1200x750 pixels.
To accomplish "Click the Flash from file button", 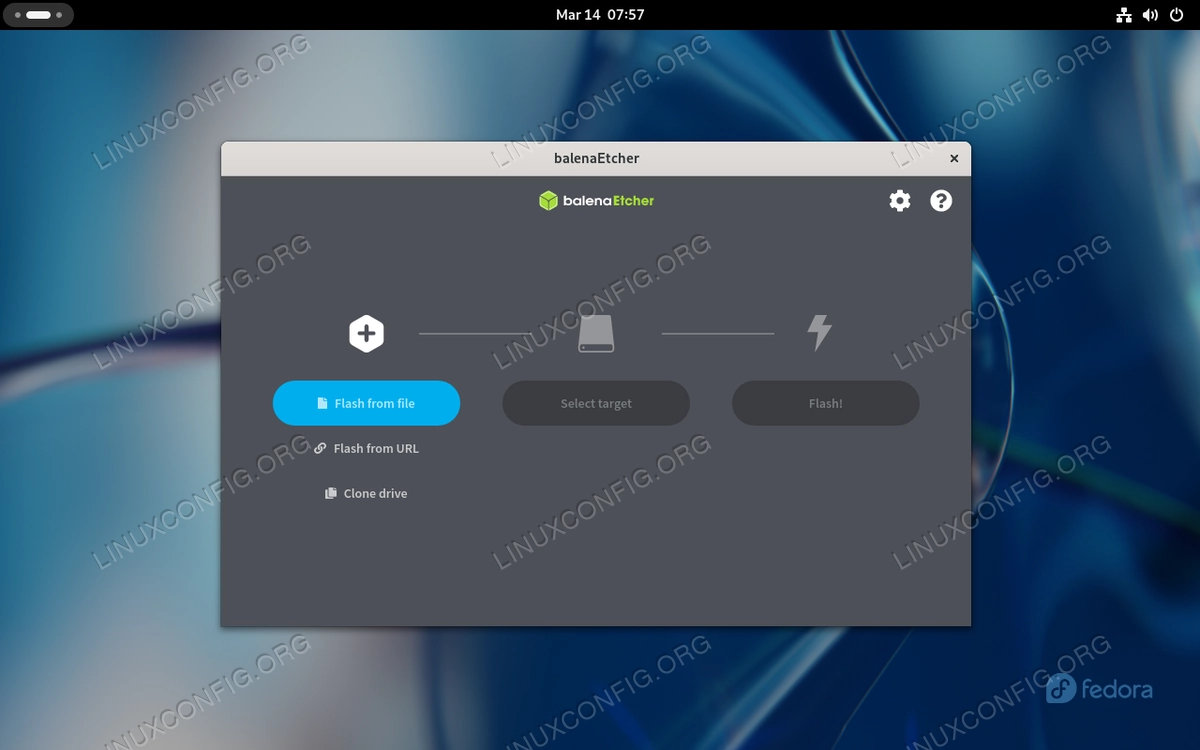I will pos(366,403).
